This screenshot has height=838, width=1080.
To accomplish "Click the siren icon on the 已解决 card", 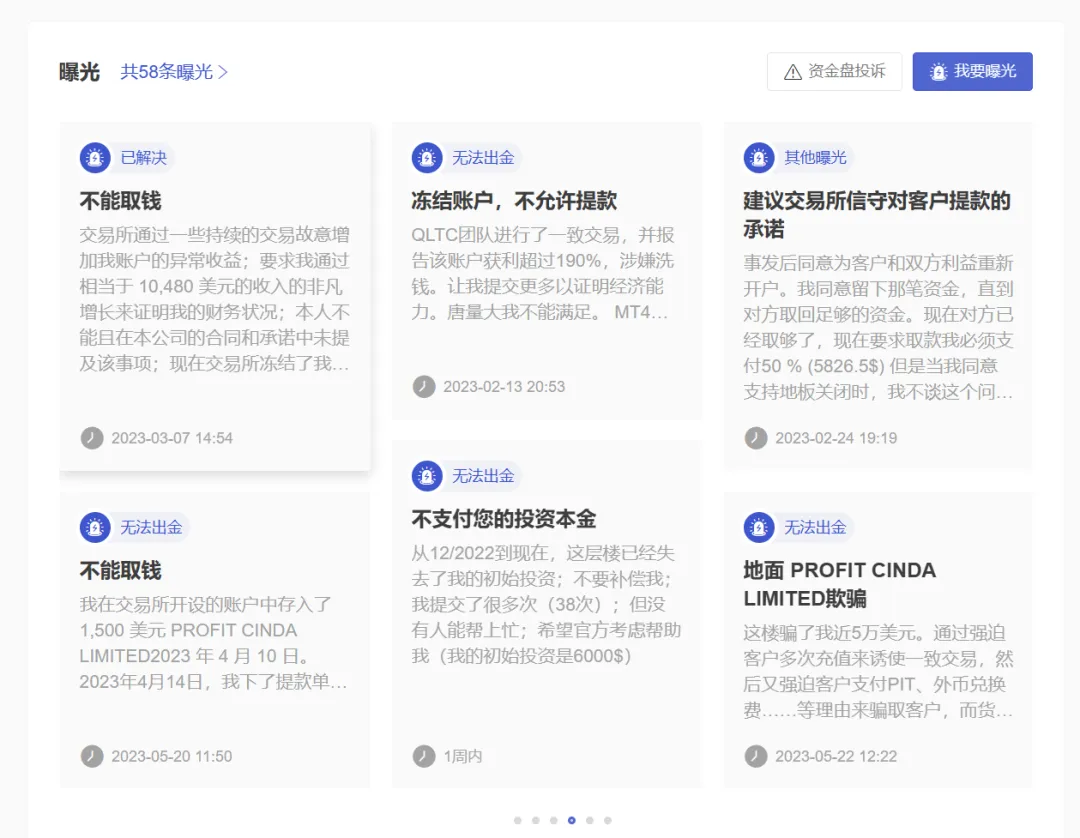I will click(95, 158).
